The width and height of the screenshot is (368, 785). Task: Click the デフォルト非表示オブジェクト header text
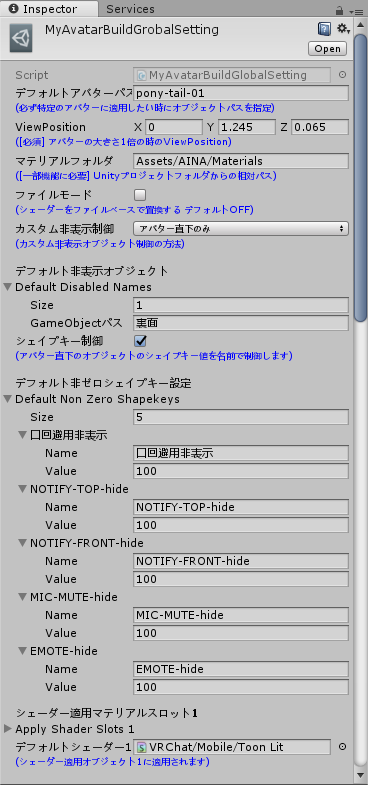click(92, 271)
